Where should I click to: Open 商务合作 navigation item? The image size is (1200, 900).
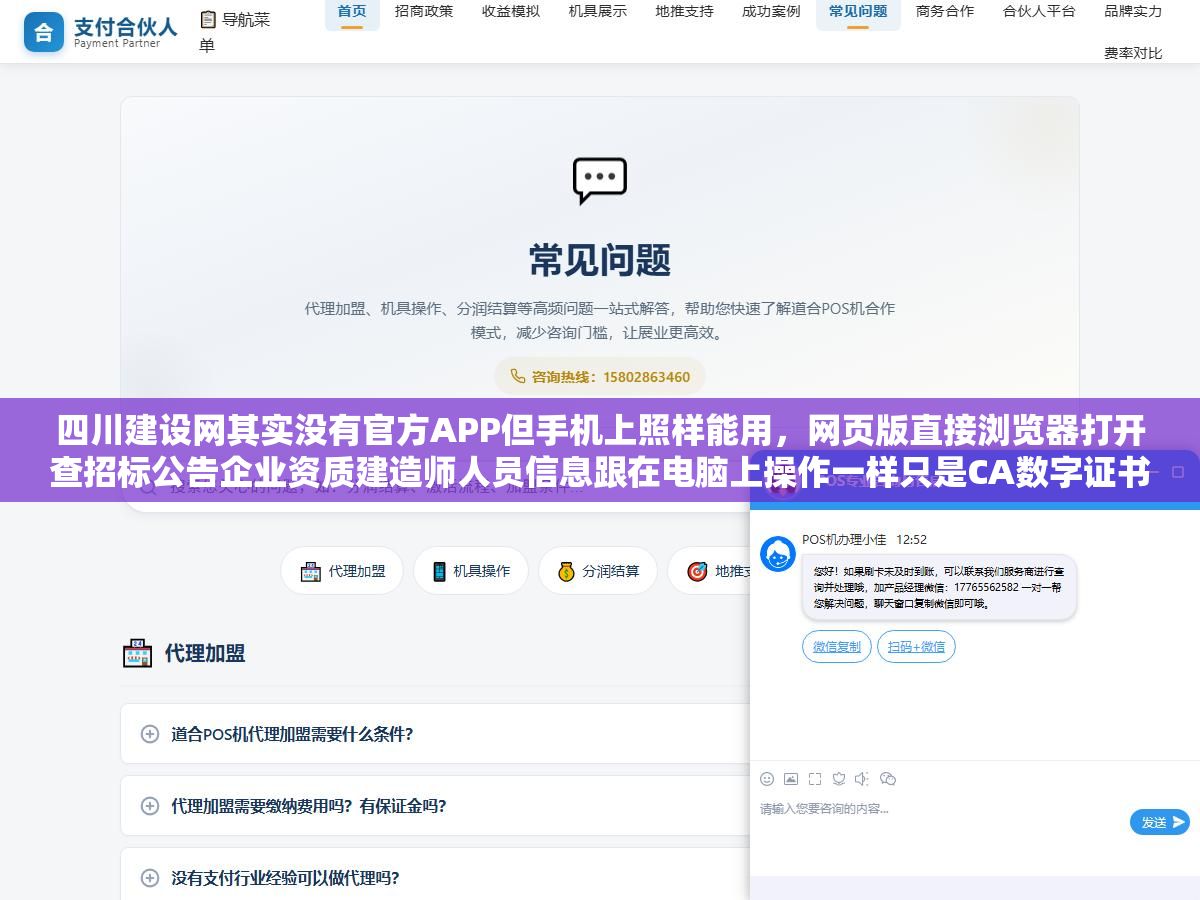pos(945,12)
